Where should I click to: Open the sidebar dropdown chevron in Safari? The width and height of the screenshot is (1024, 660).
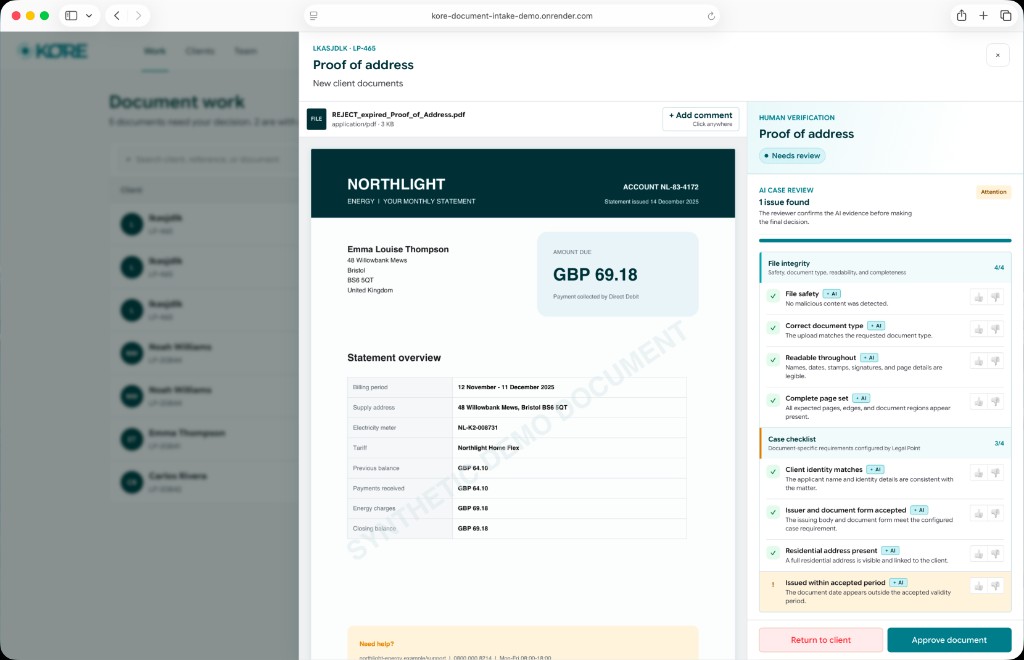[89, 16]
